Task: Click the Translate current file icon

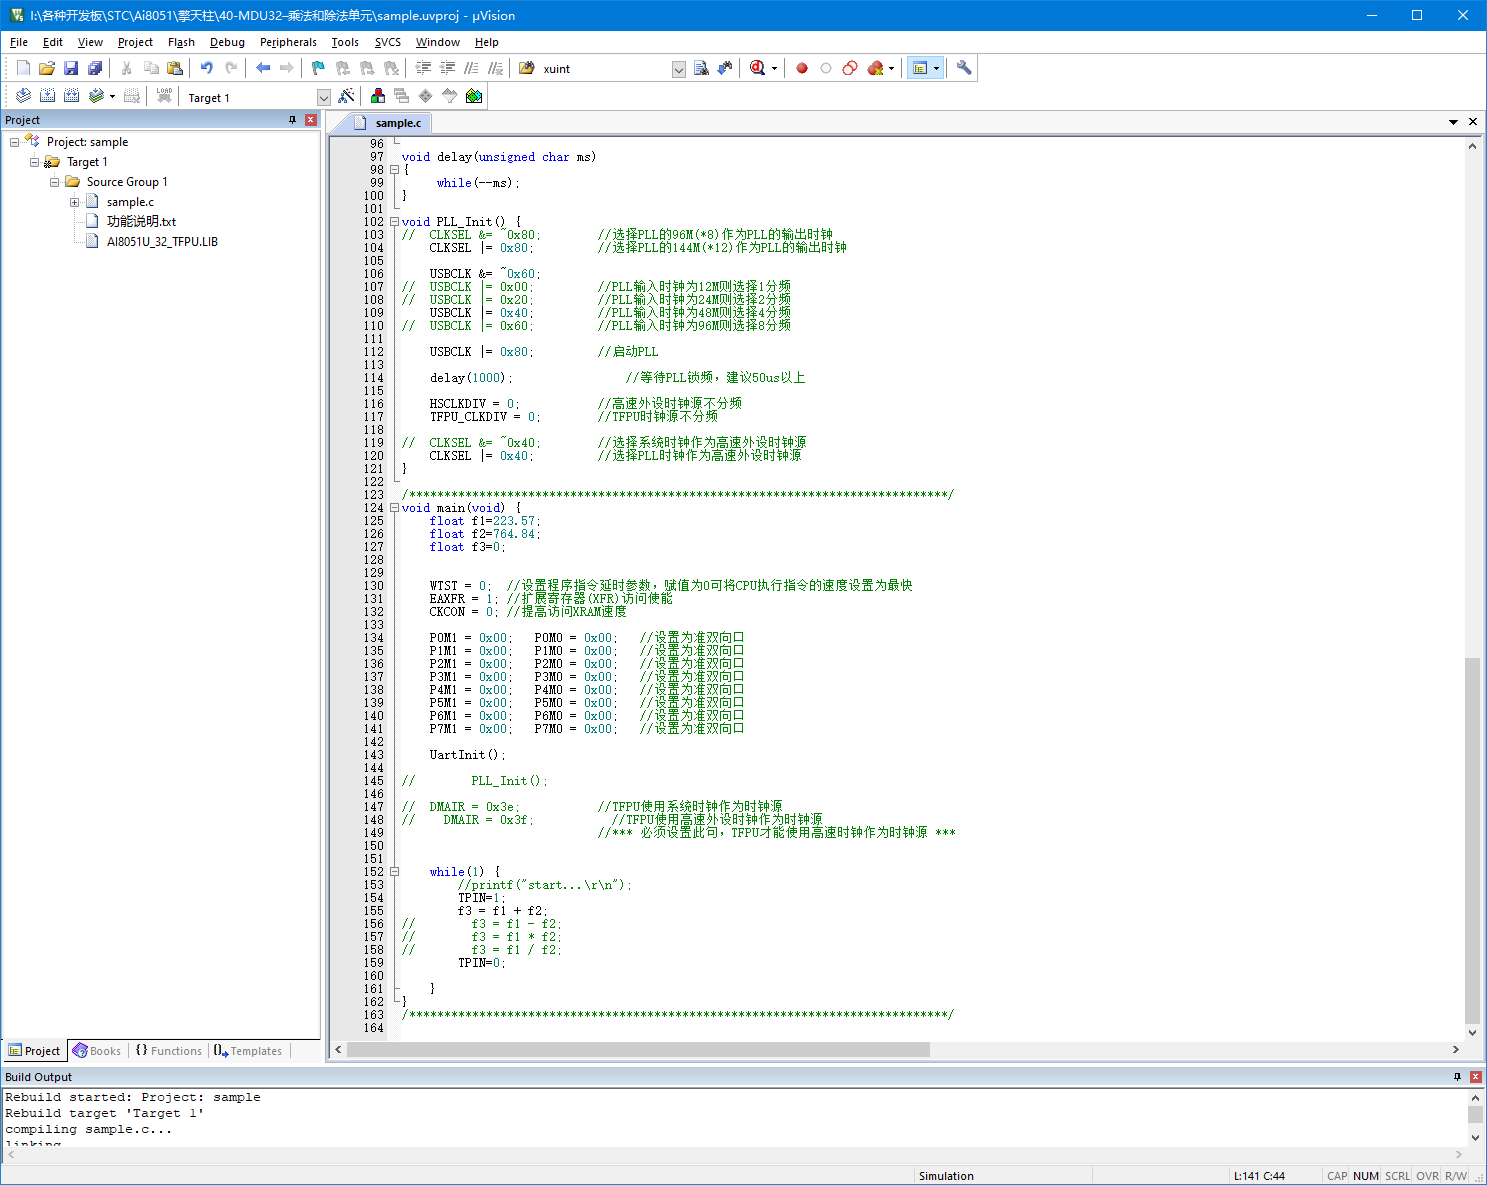Action: 23,96
